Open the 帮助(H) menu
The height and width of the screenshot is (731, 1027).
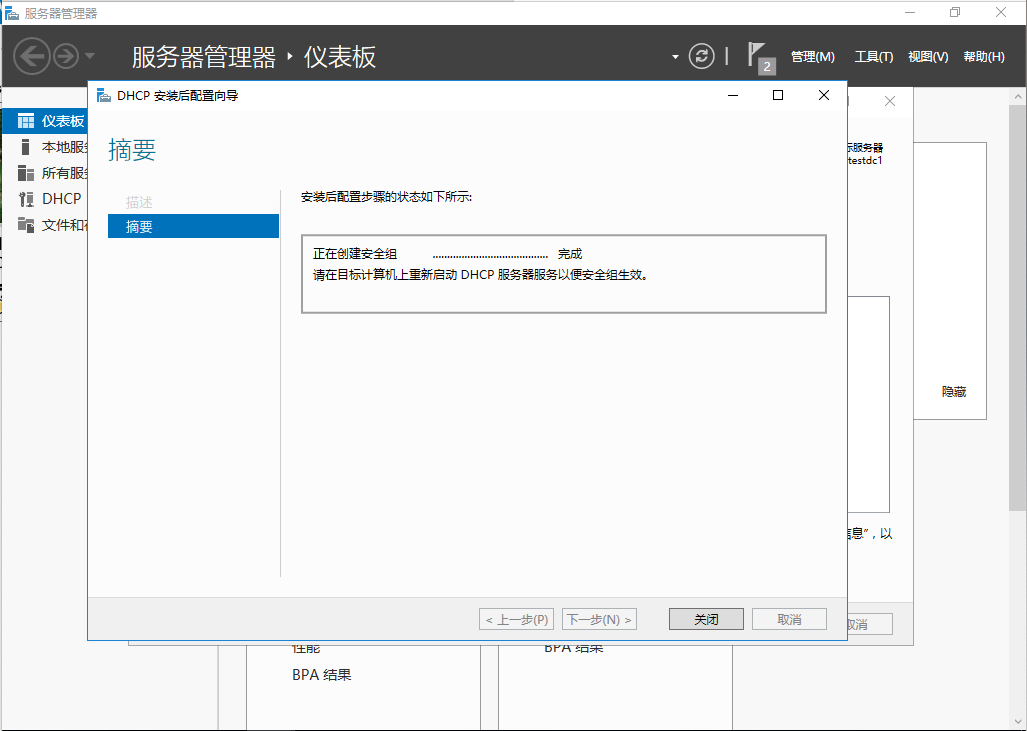click(x=983, y=56)
